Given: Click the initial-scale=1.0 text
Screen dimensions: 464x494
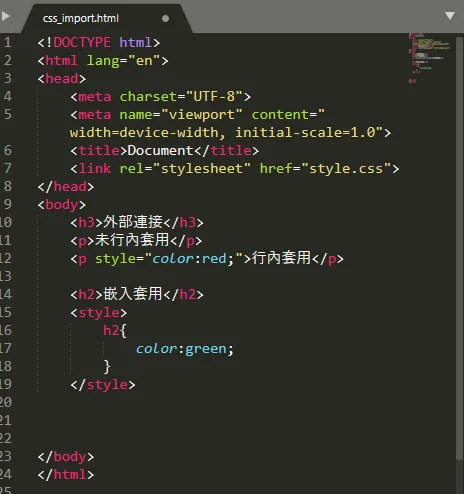Looking at the screenshot, I should coord(305,133).
